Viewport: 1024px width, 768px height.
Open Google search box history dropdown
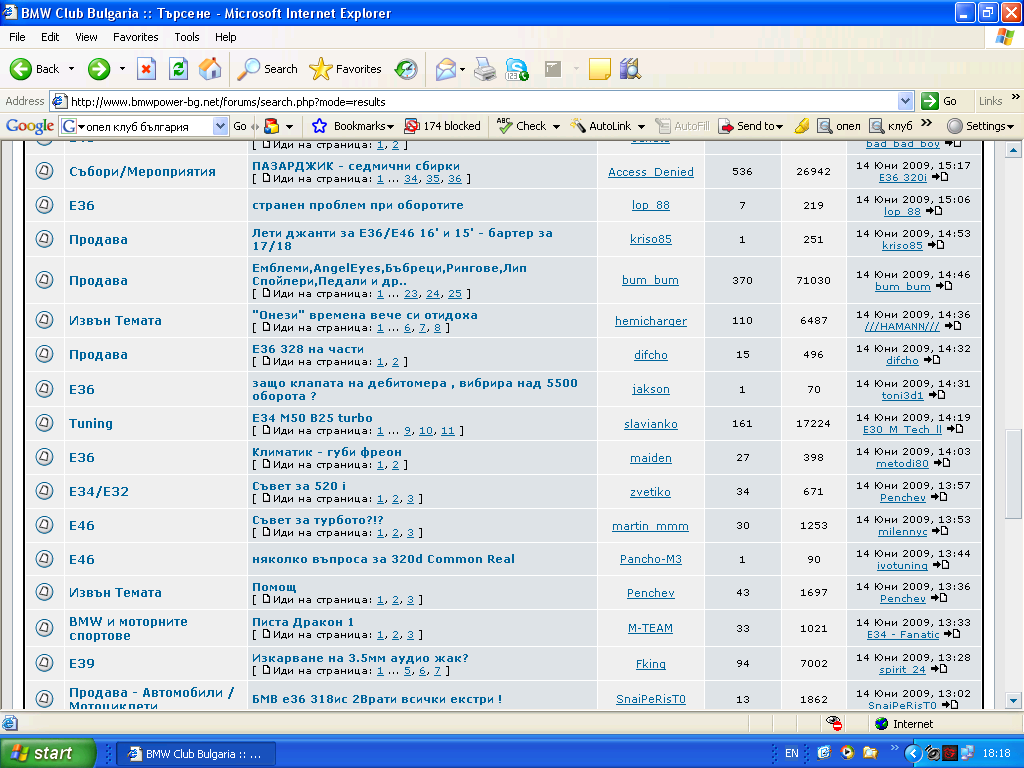220,126
